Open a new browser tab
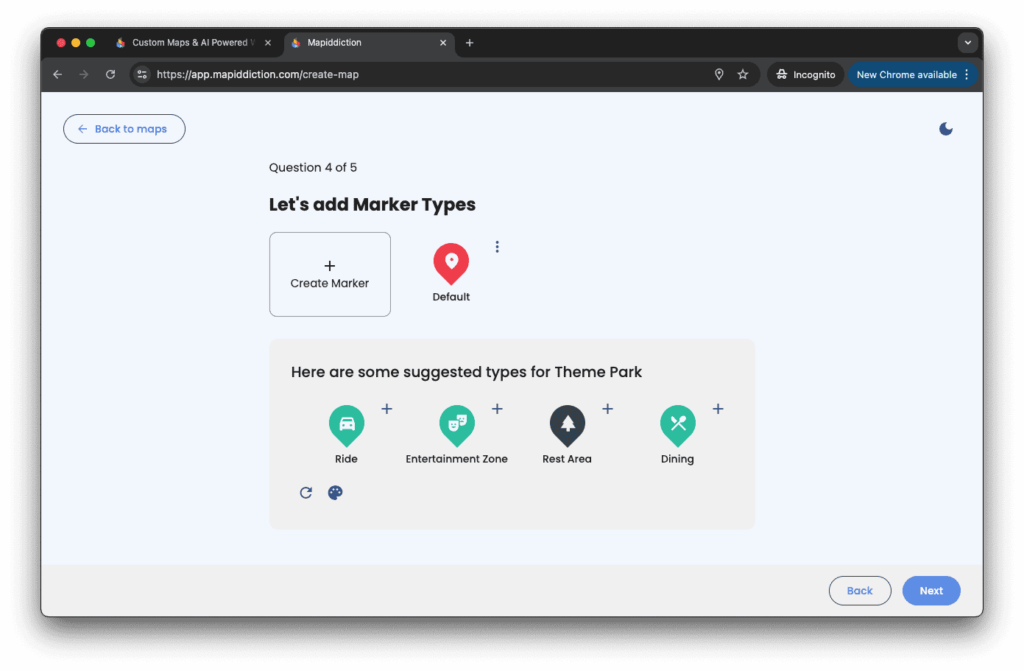The image size is (1024, 671). point(470,43)
